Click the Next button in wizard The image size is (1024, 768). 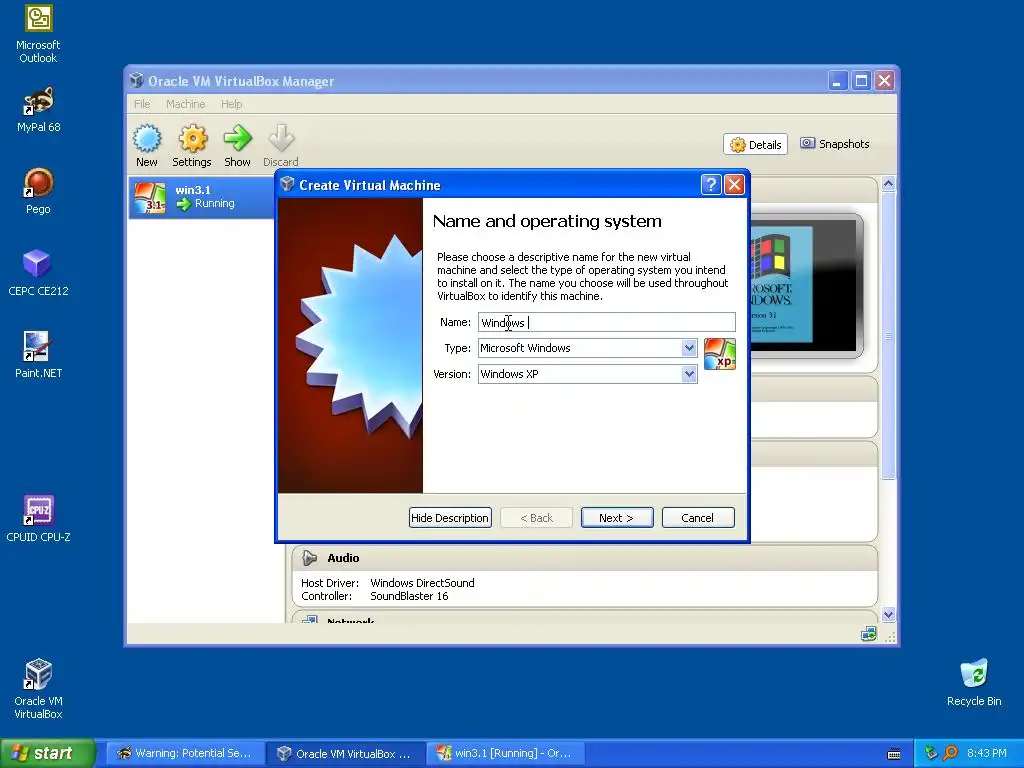point(617,518)
